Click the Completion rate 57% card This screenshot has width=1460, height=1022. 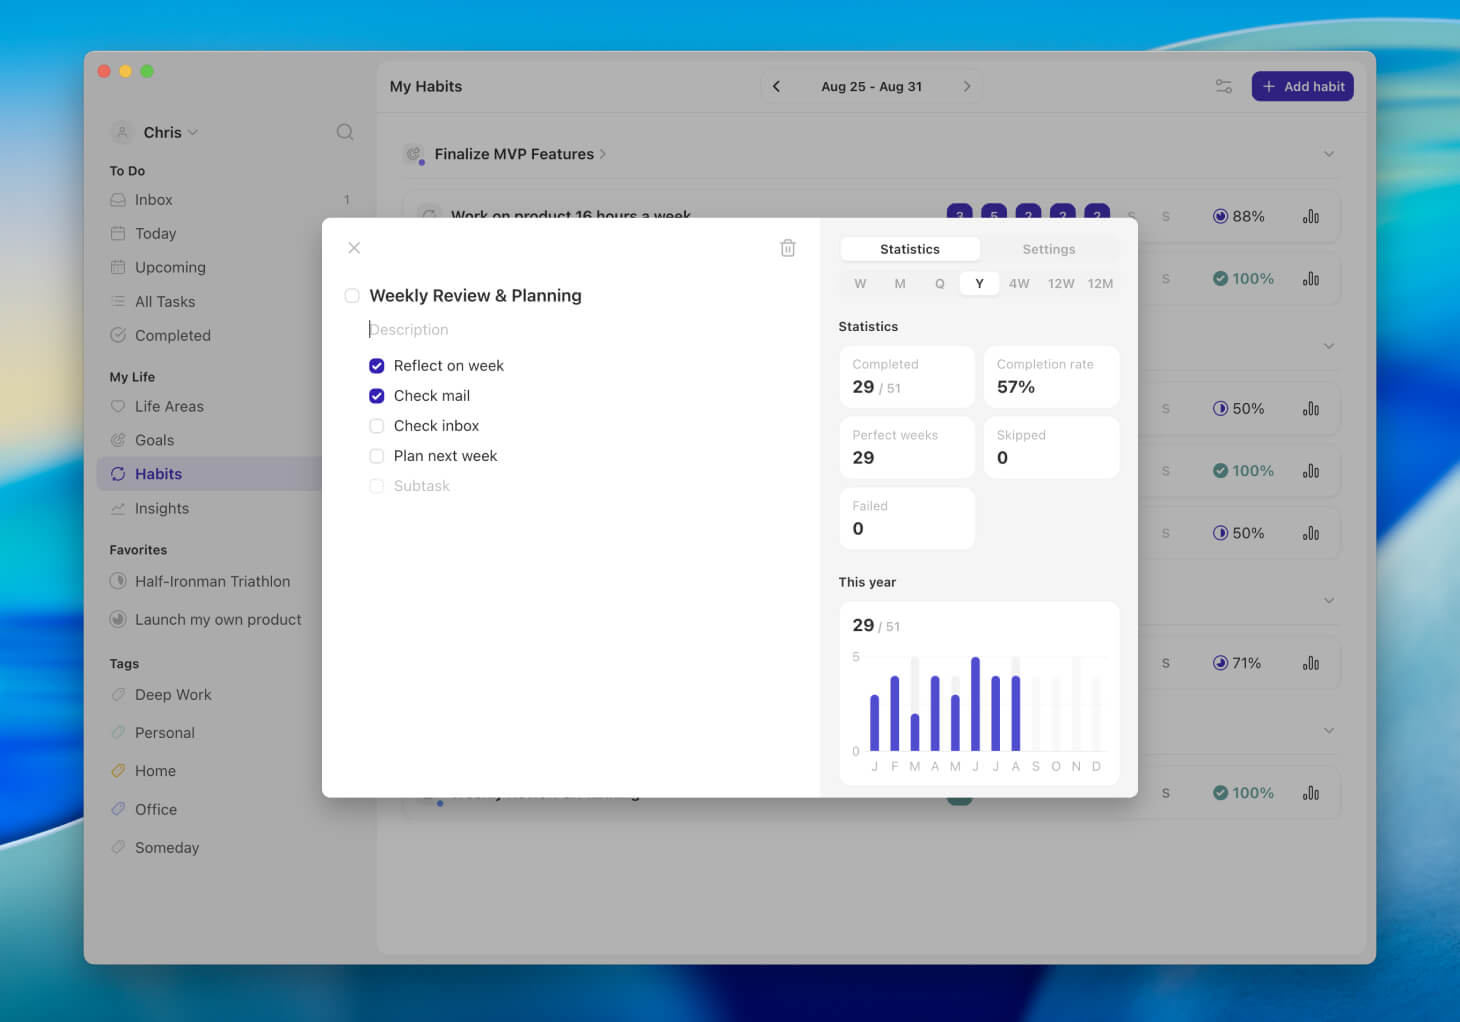click(x=1052, y=377)
